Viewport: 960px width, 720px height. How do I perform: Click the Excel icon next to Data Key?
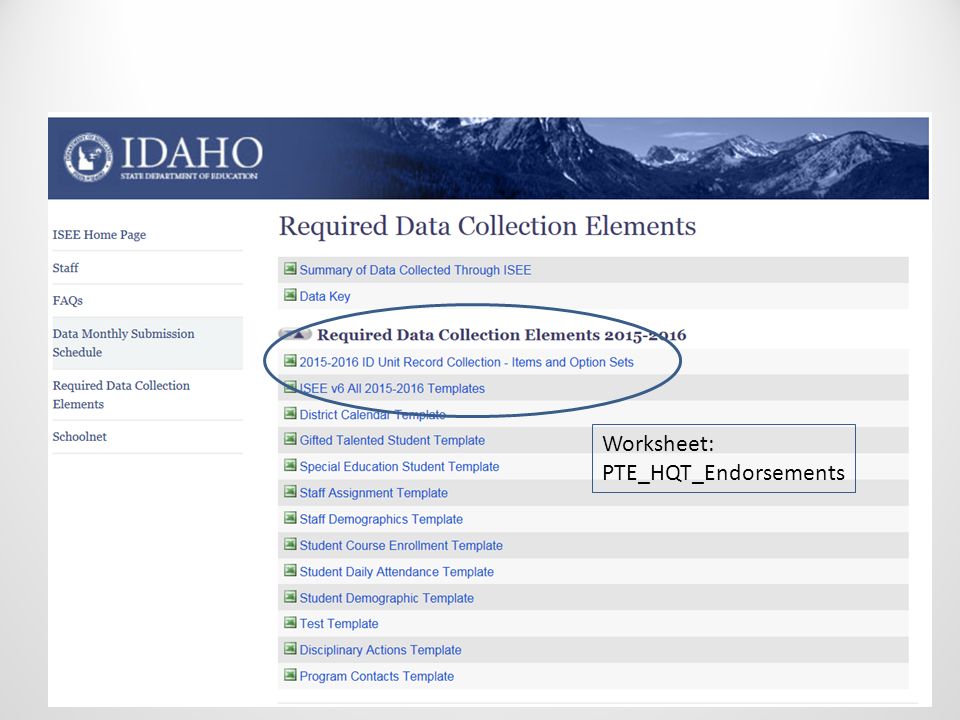290,295
